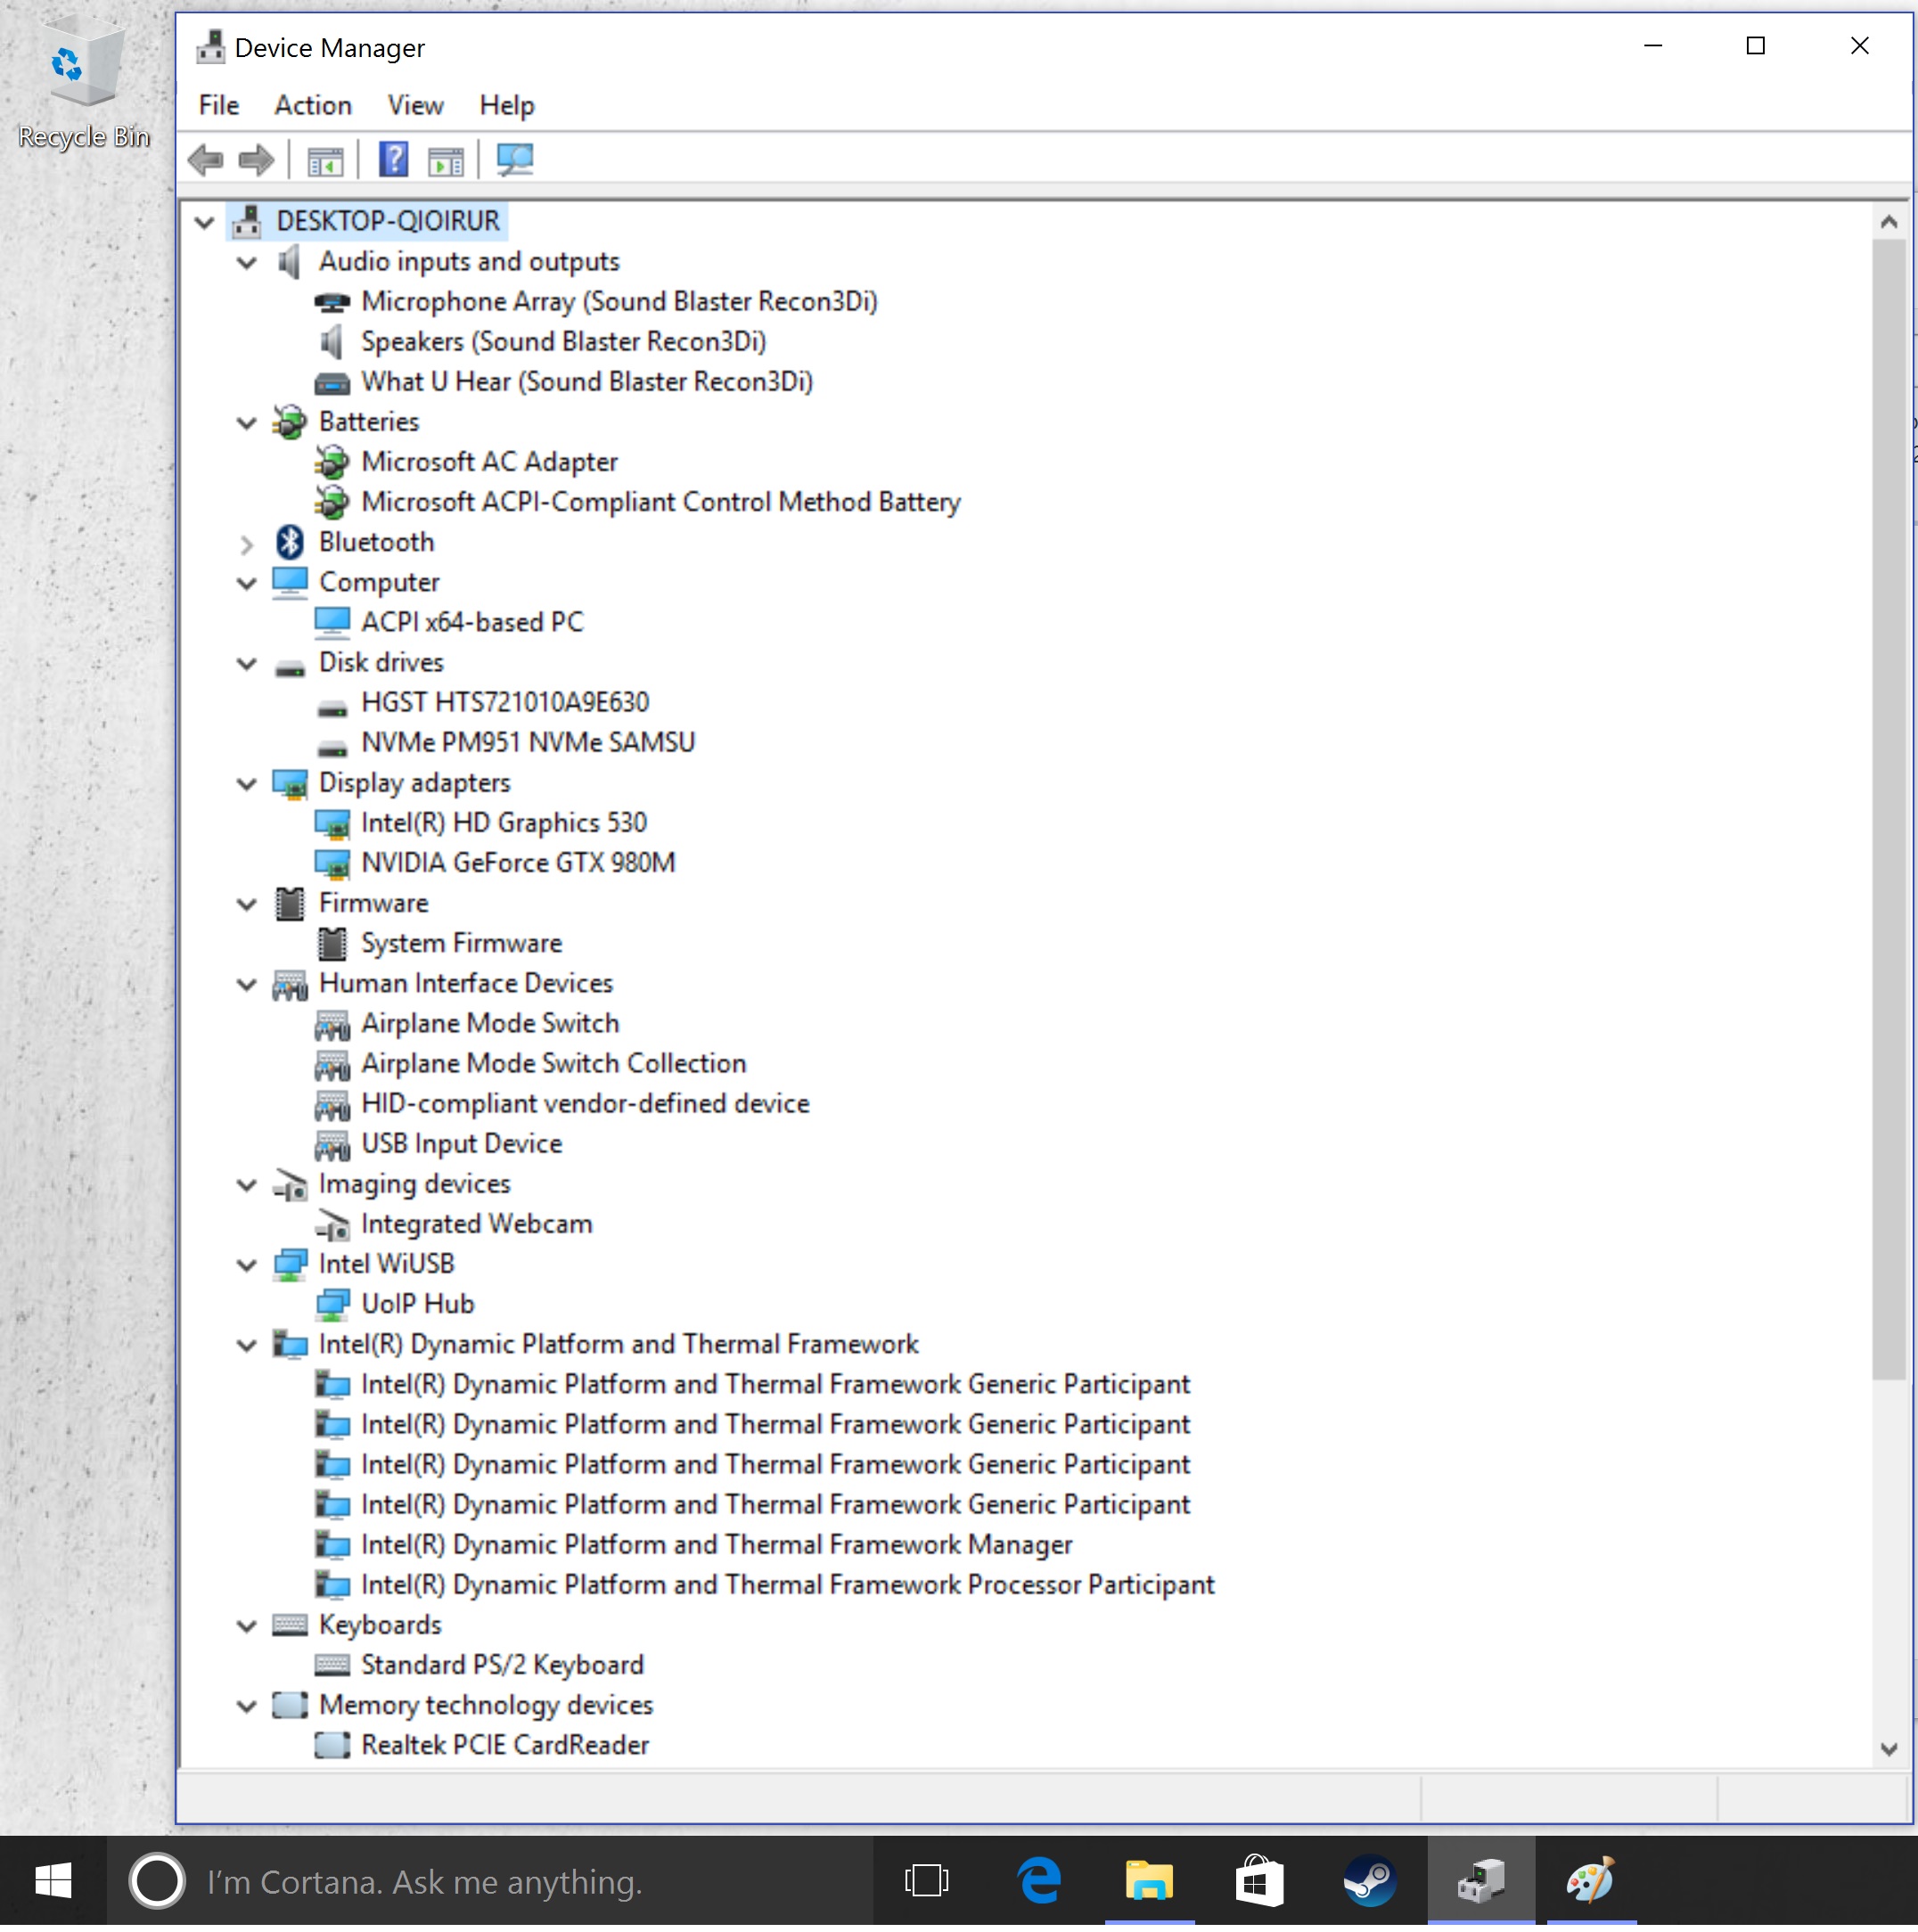
Task: Click the Back arrow toolbar icon
Action: click(x=206, y=160)
